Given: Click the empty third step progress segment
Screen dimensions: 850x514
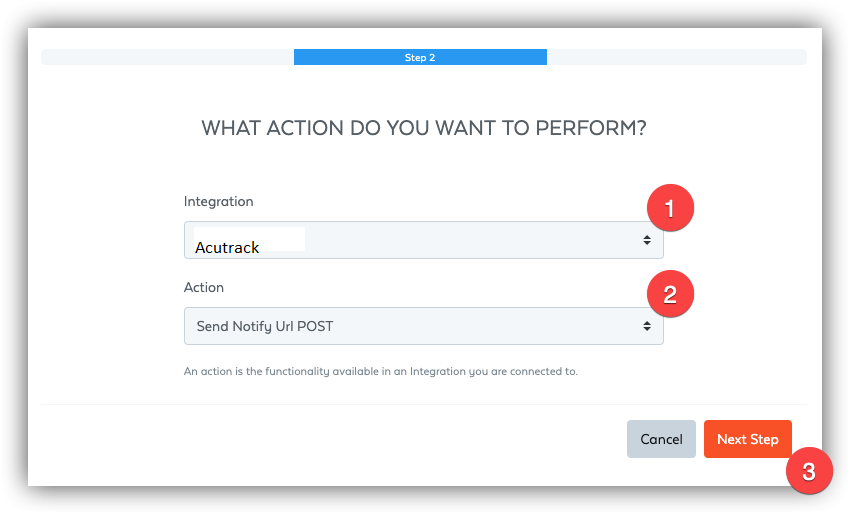Looking at the screenshot, I should [x=677, y=57].
